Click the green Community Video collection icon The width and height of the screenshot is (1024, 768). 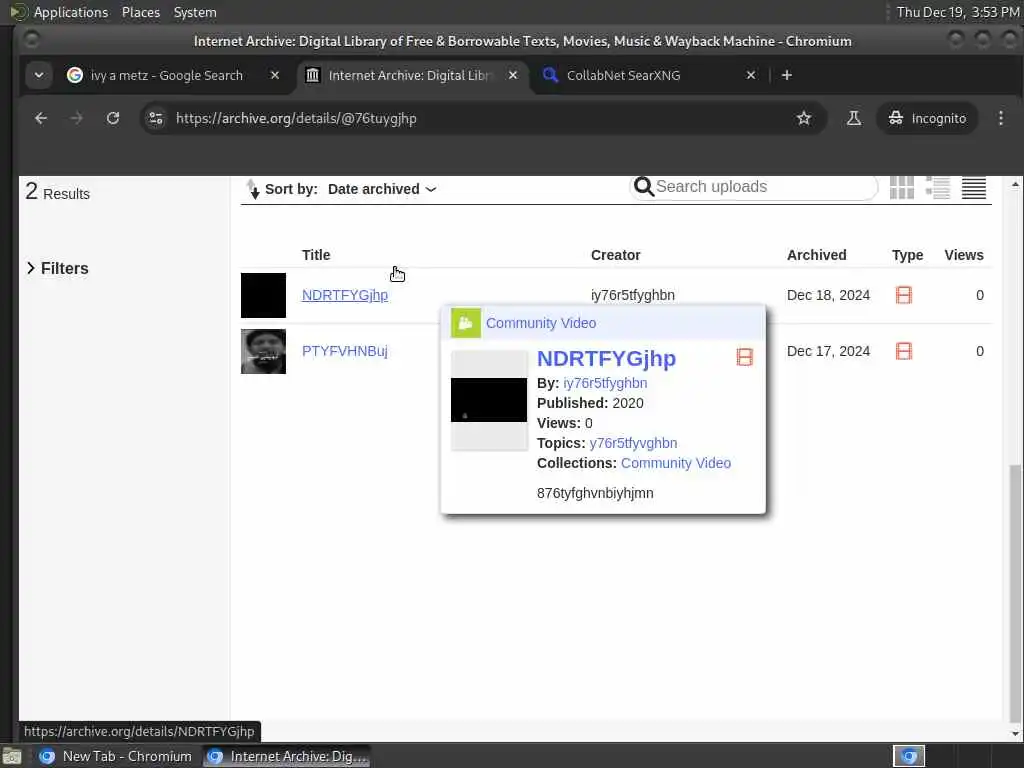point(466,323)
